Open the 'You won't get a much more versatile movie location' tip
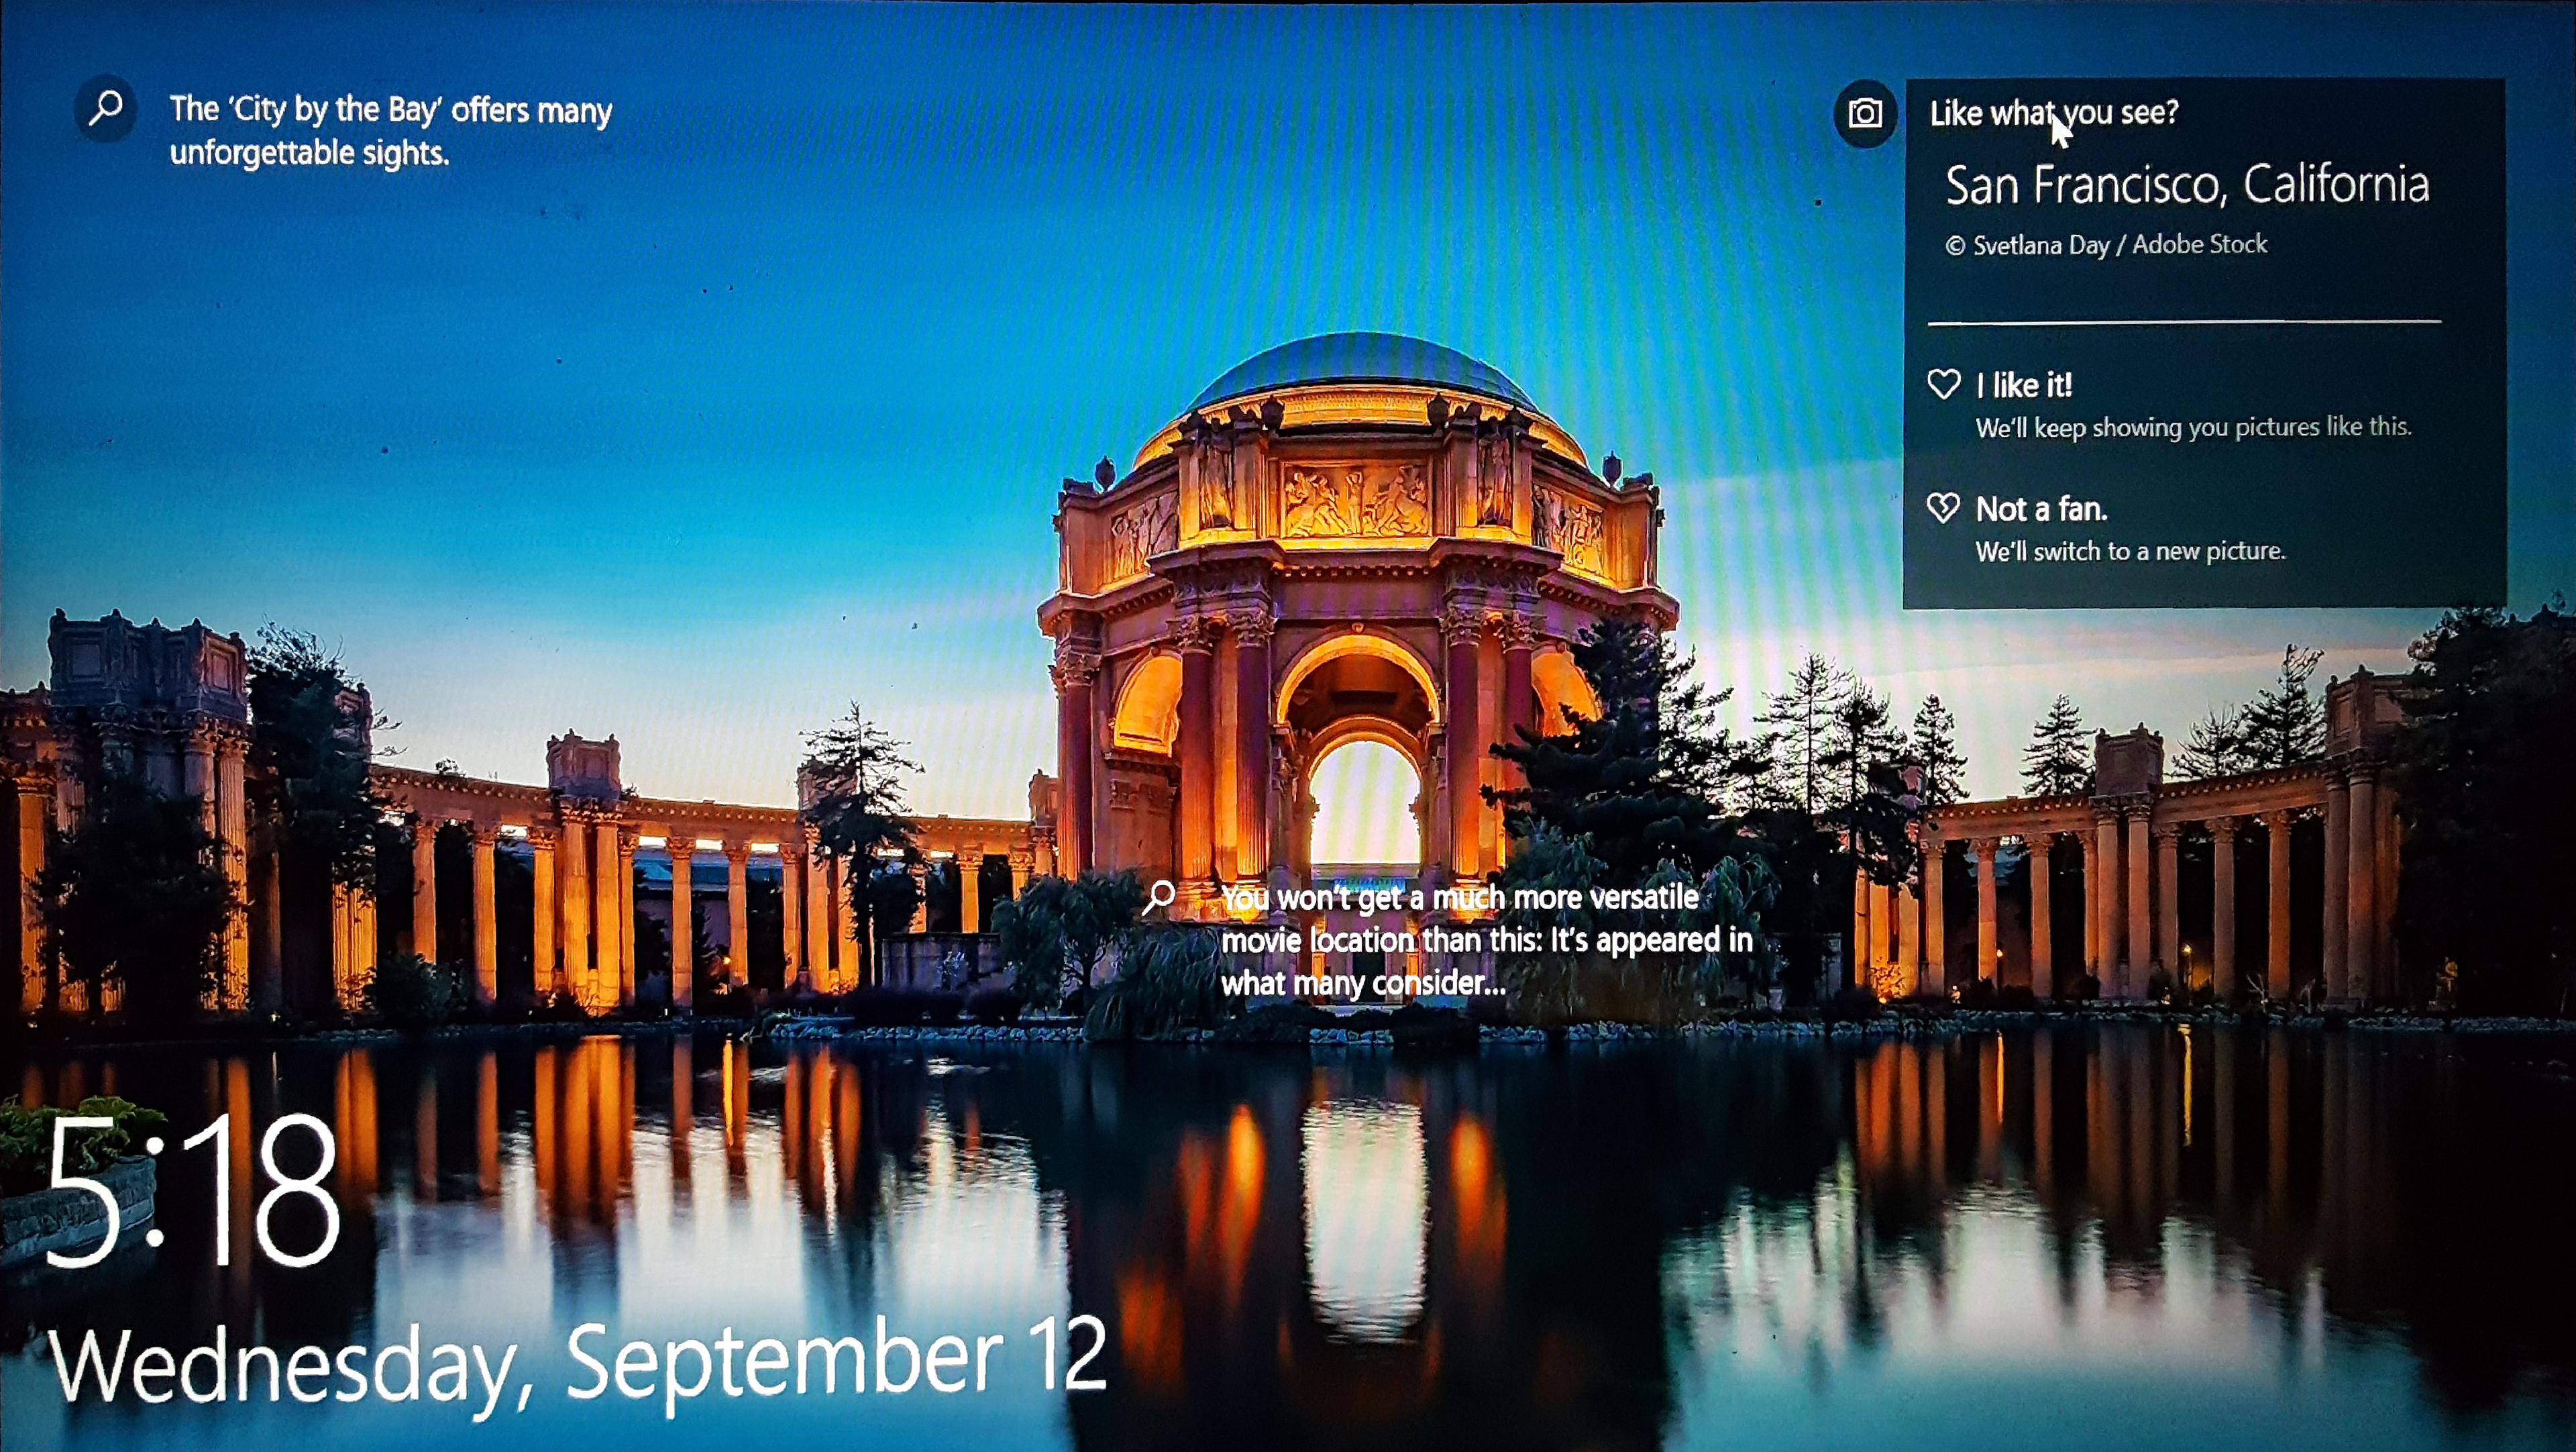This screenshot has width=2576, height=1452. (1487, 940)
